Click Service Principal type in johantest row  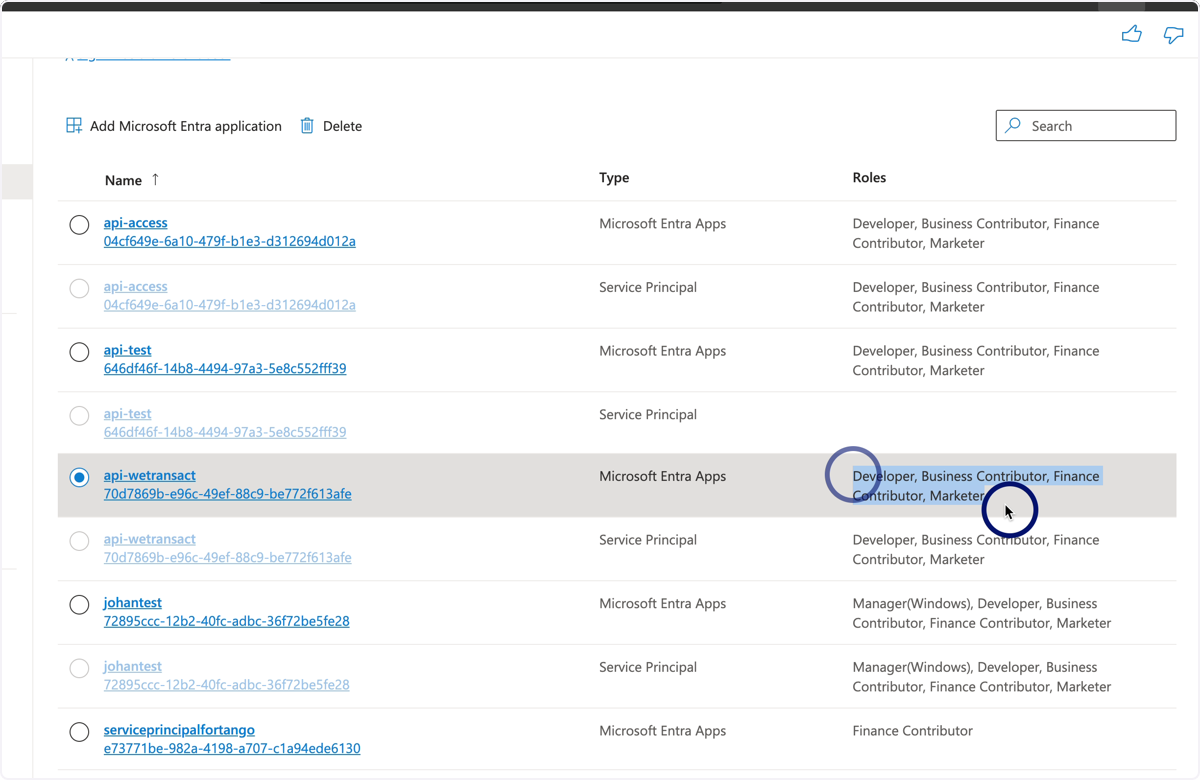coord(648,667)
